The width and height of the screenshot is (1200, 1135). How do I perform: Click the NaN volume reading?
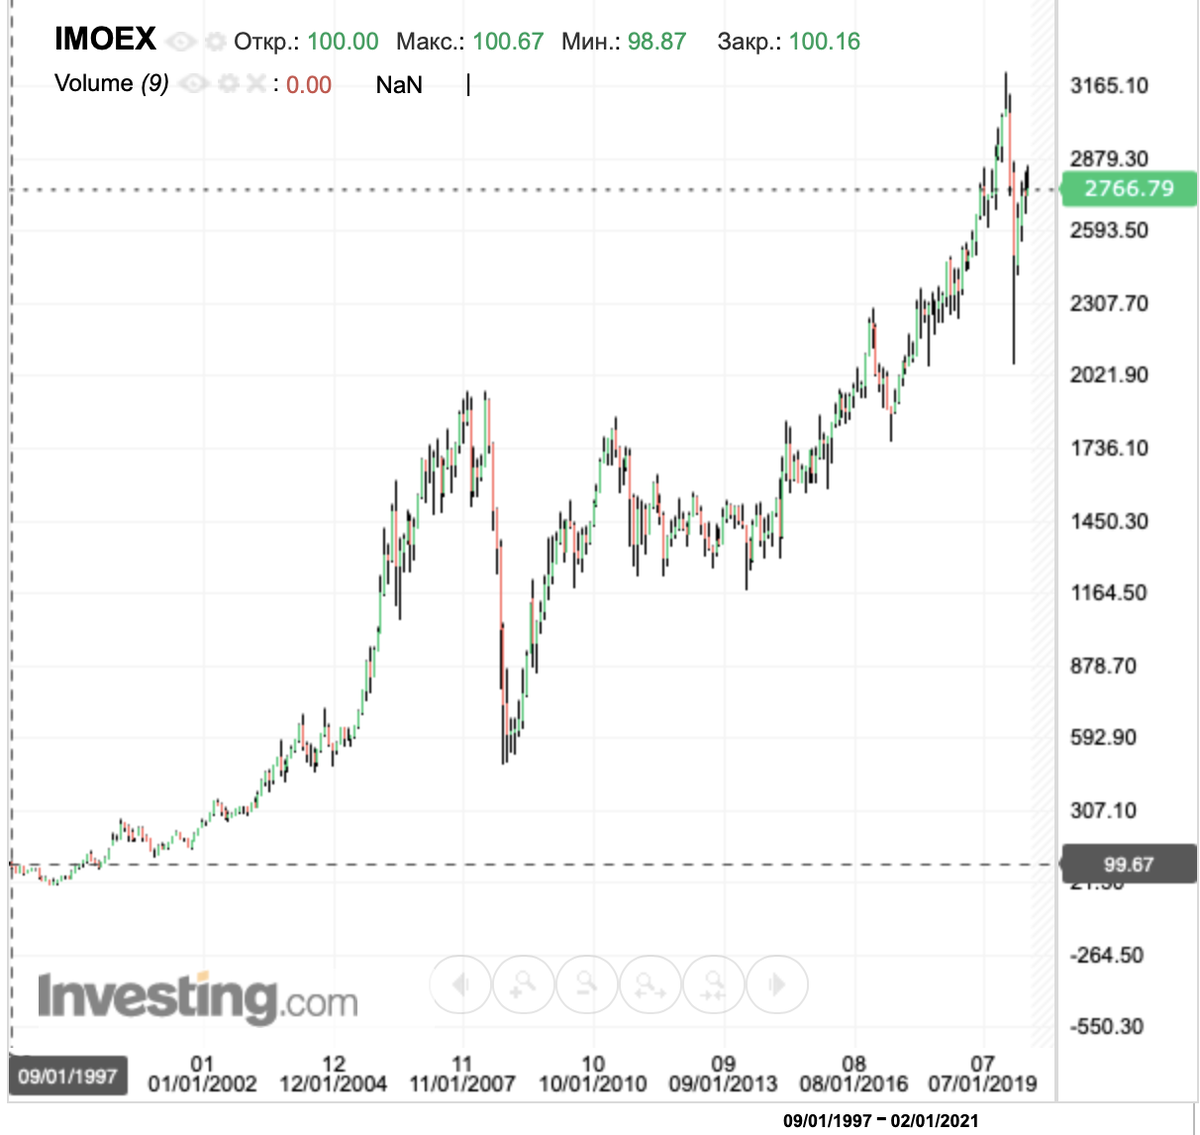[x=399, y=85]
